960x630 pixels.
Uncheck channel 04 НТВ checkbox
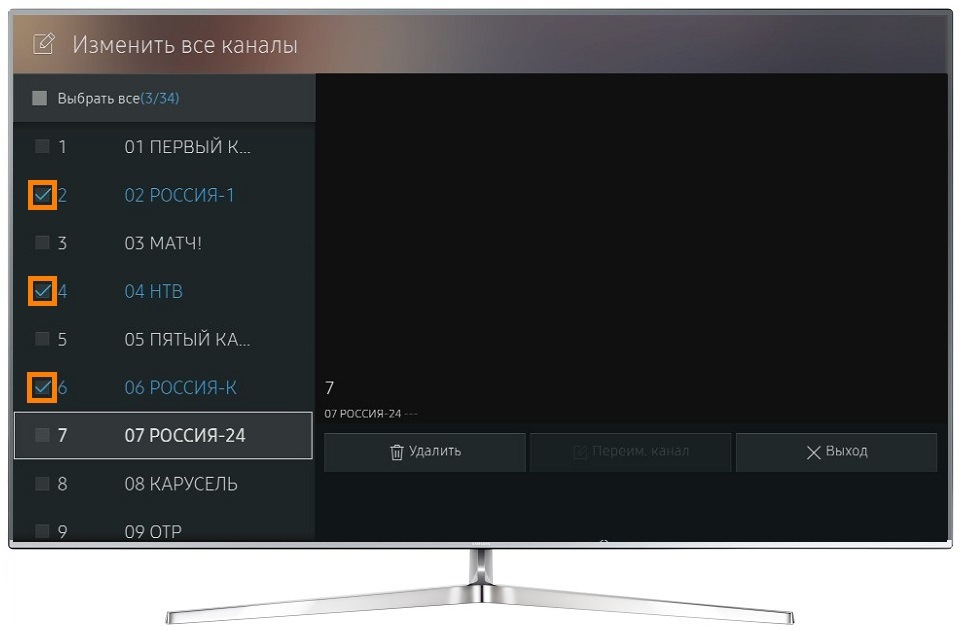(x=42, y=291)
